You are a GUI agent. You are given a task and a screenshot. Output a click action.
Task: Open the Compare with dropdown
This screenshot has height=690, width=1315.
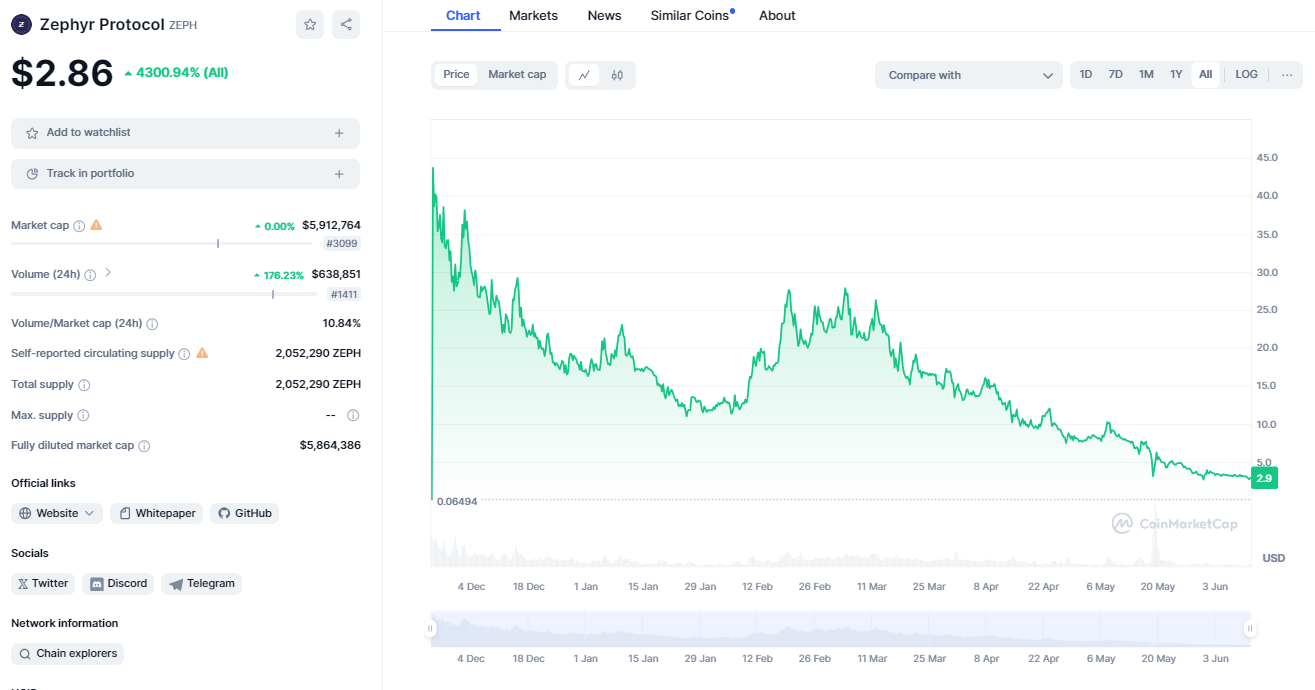coord(968,75)
